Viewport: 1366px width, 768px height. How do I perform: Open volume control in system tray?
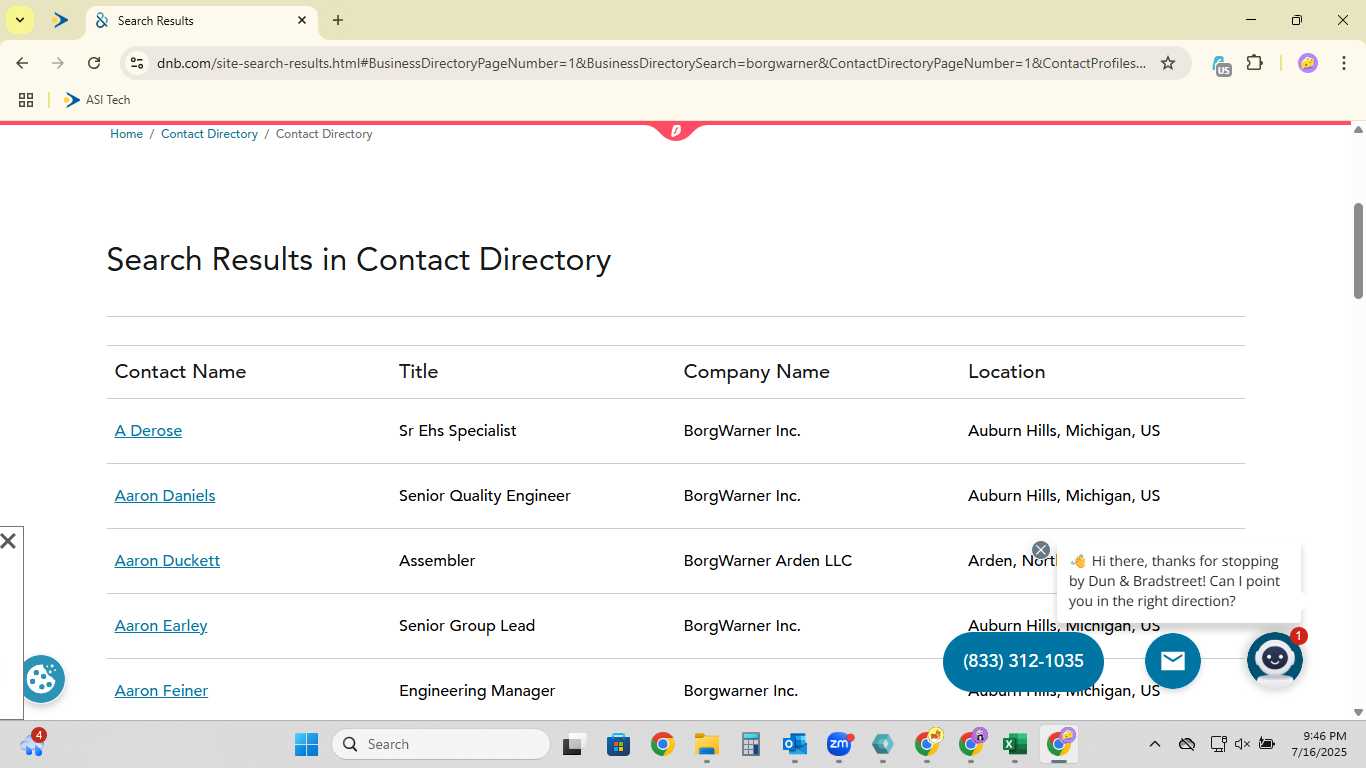(x=1242, y=744)
